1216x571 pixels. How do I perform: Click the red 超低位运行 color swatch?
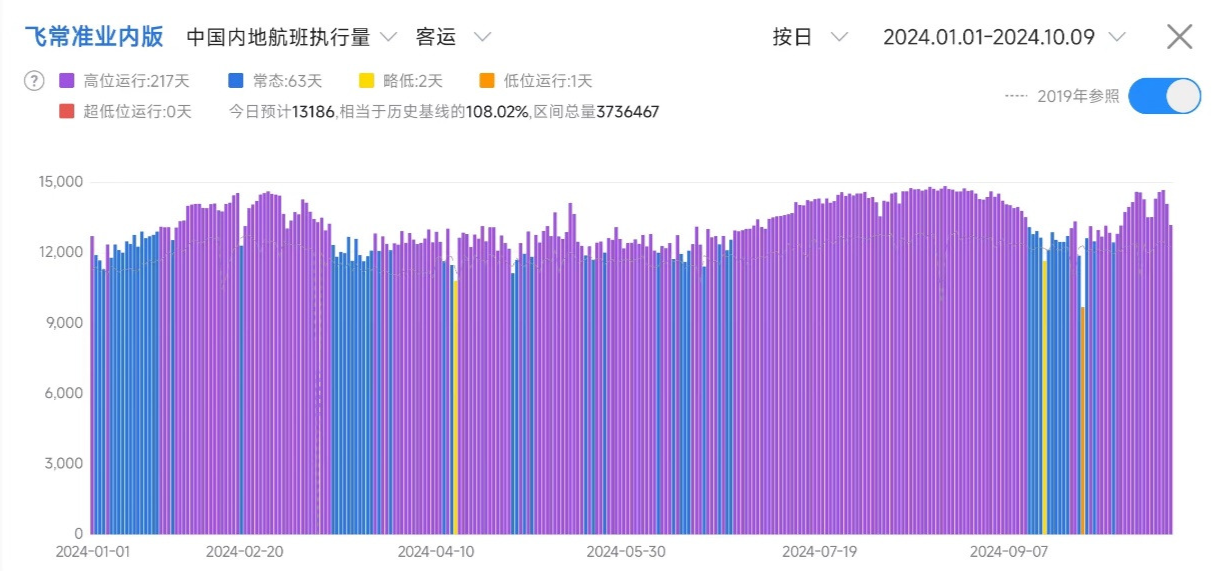point(67,111)
